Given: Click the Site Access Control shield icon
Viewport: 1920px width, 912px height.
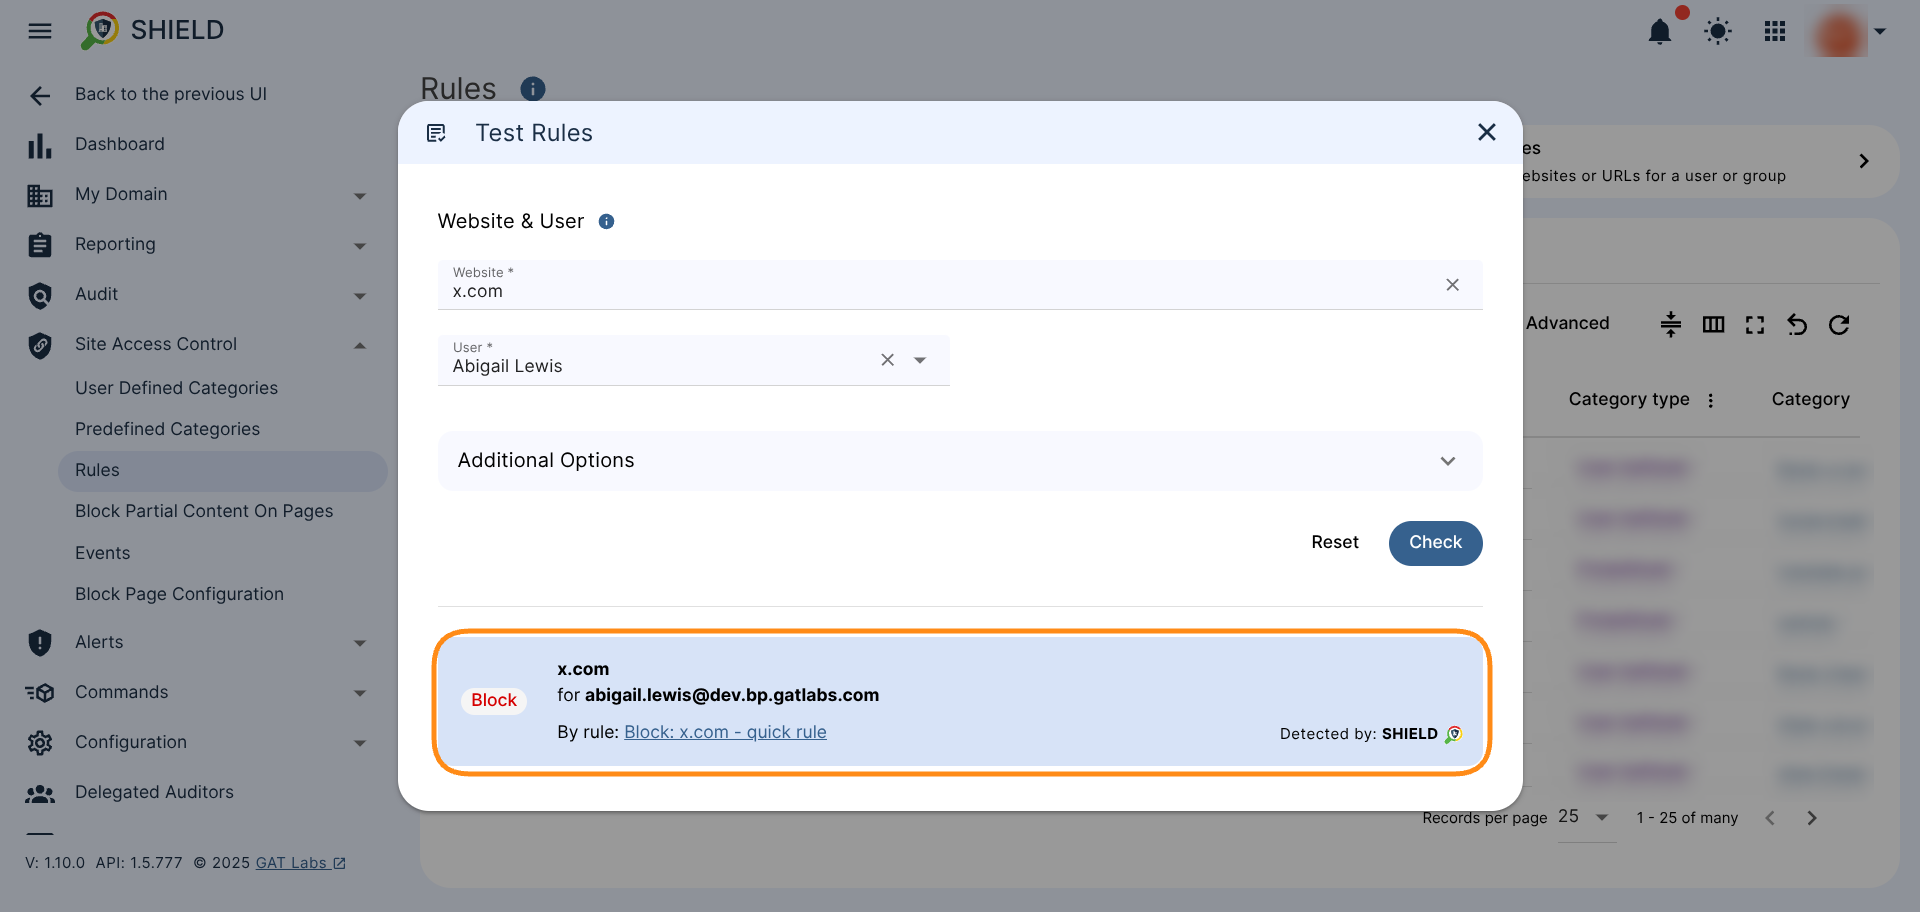Looking at the screenshot, I should point(40,346).
